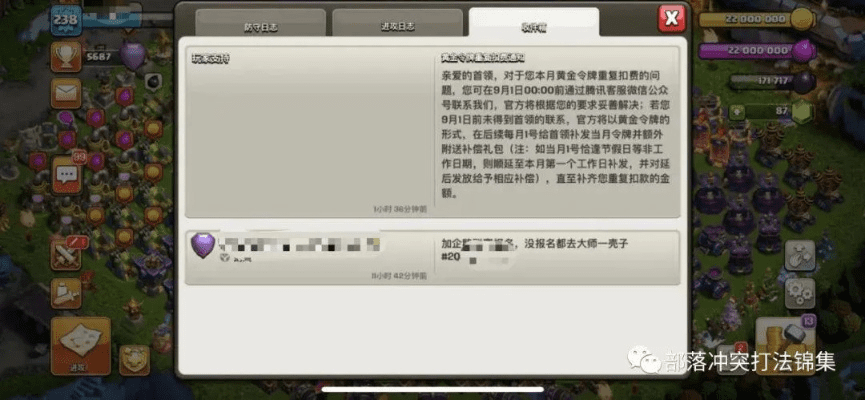This screenshot has width=865, height=400.
Task: Close the inbox dialog with red X
Action: (671, 18)
